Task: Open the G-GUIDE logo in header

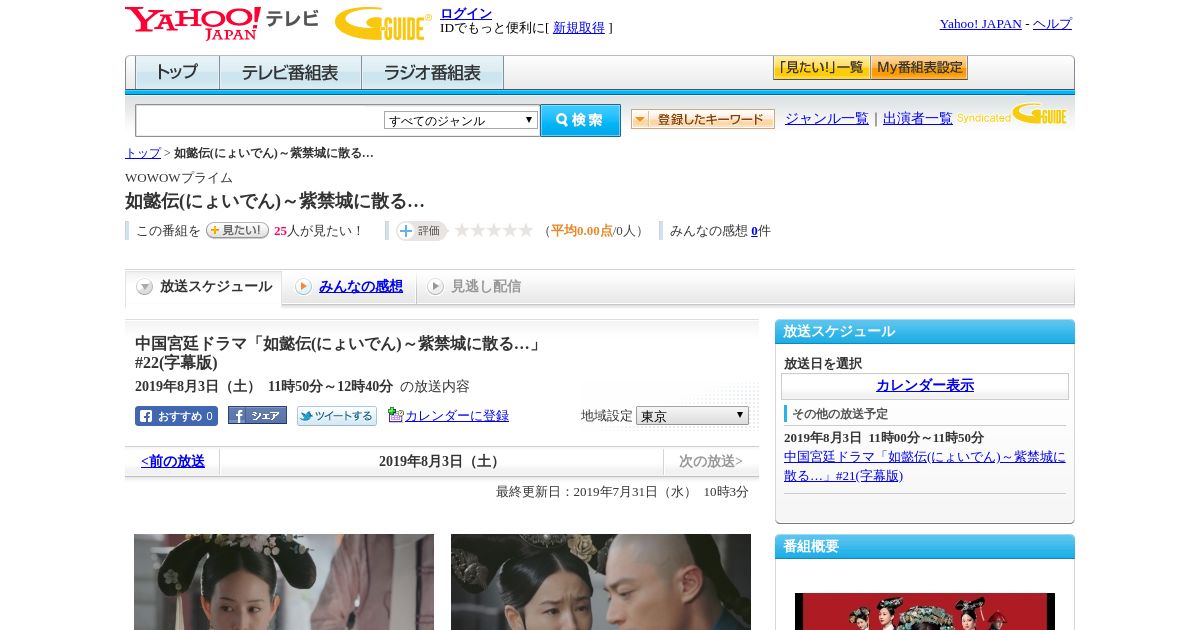Action: pos(383,23)
